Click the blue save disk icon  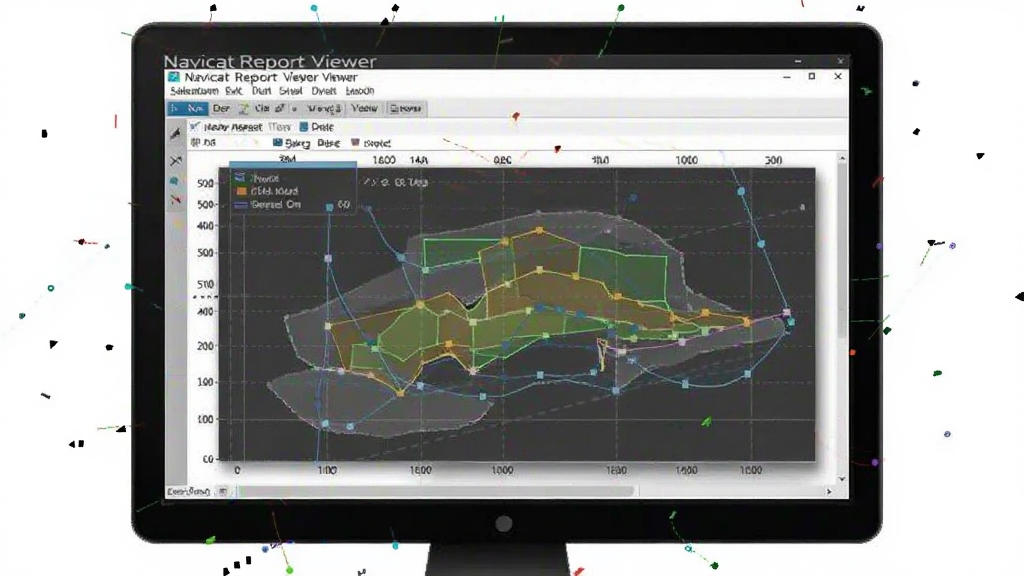(x=278, y=142)
